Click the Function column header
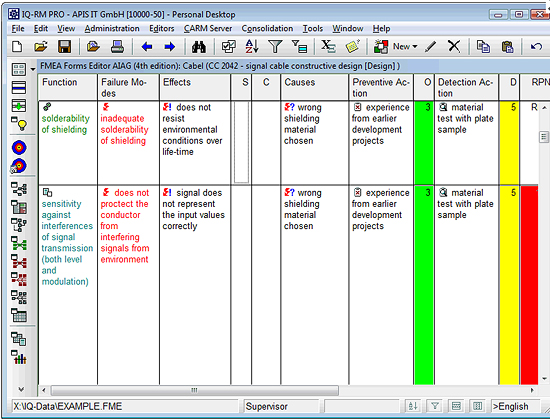The image size is (550, 420). [x=68, y=87]
